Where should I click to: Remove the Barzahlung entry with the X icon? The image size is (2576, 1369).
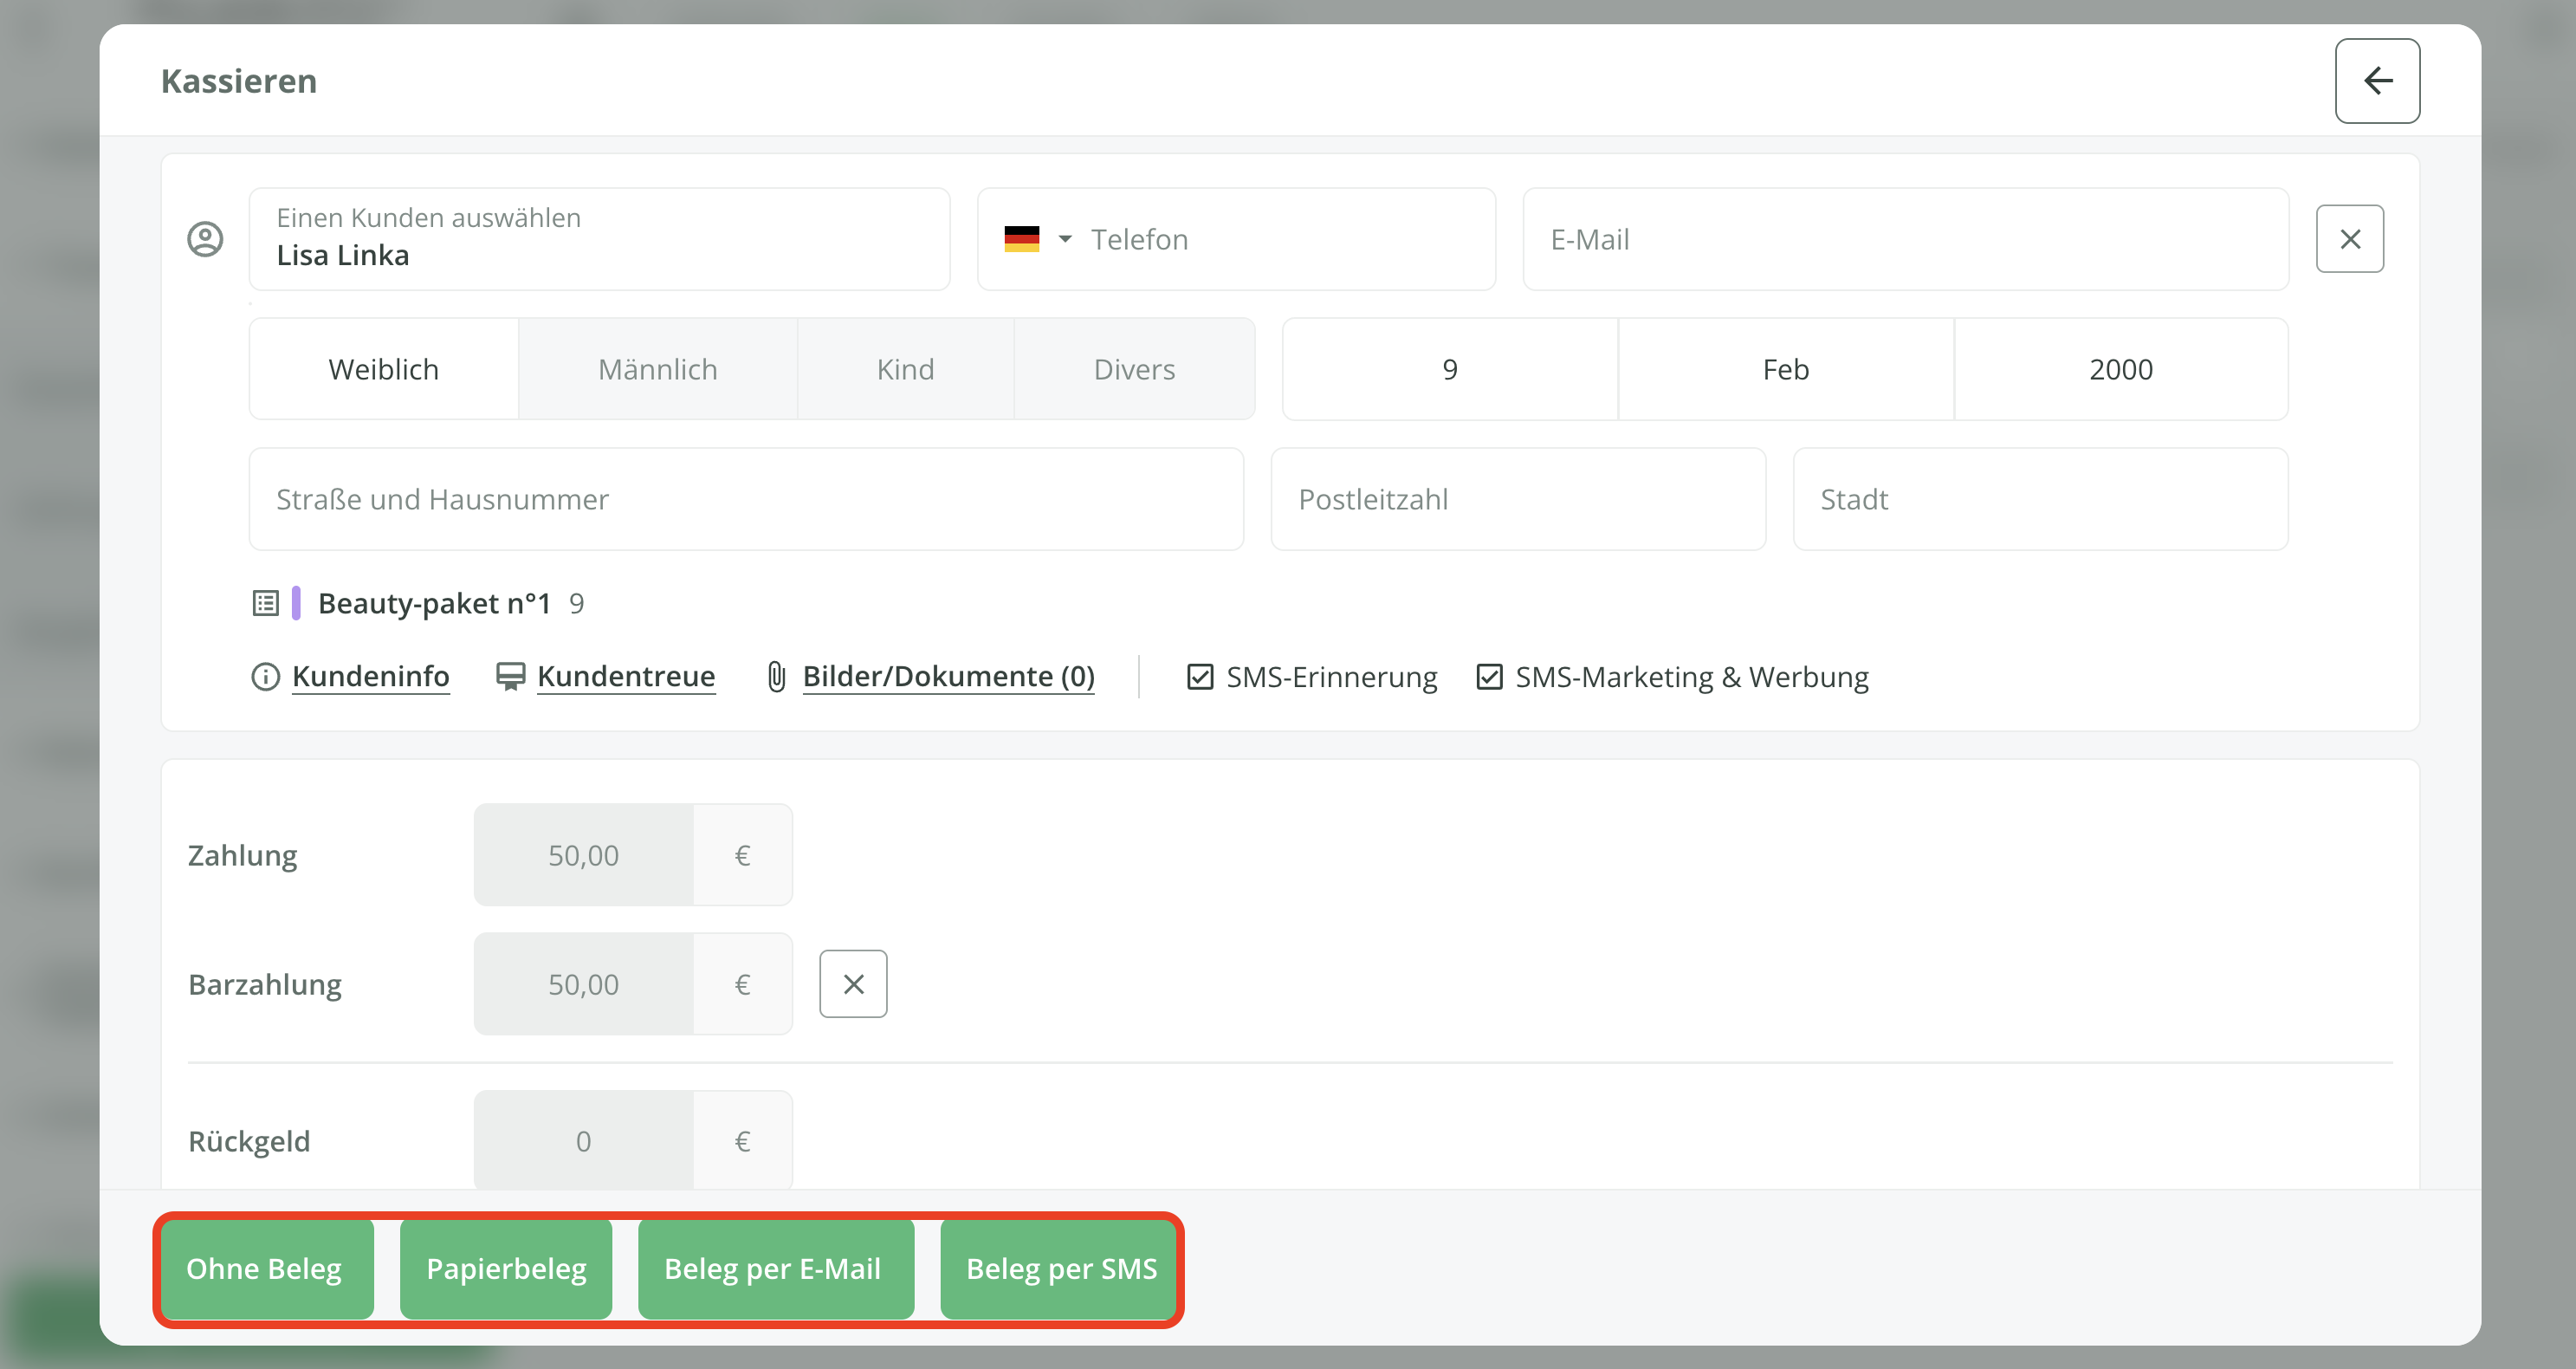[853, 984]
